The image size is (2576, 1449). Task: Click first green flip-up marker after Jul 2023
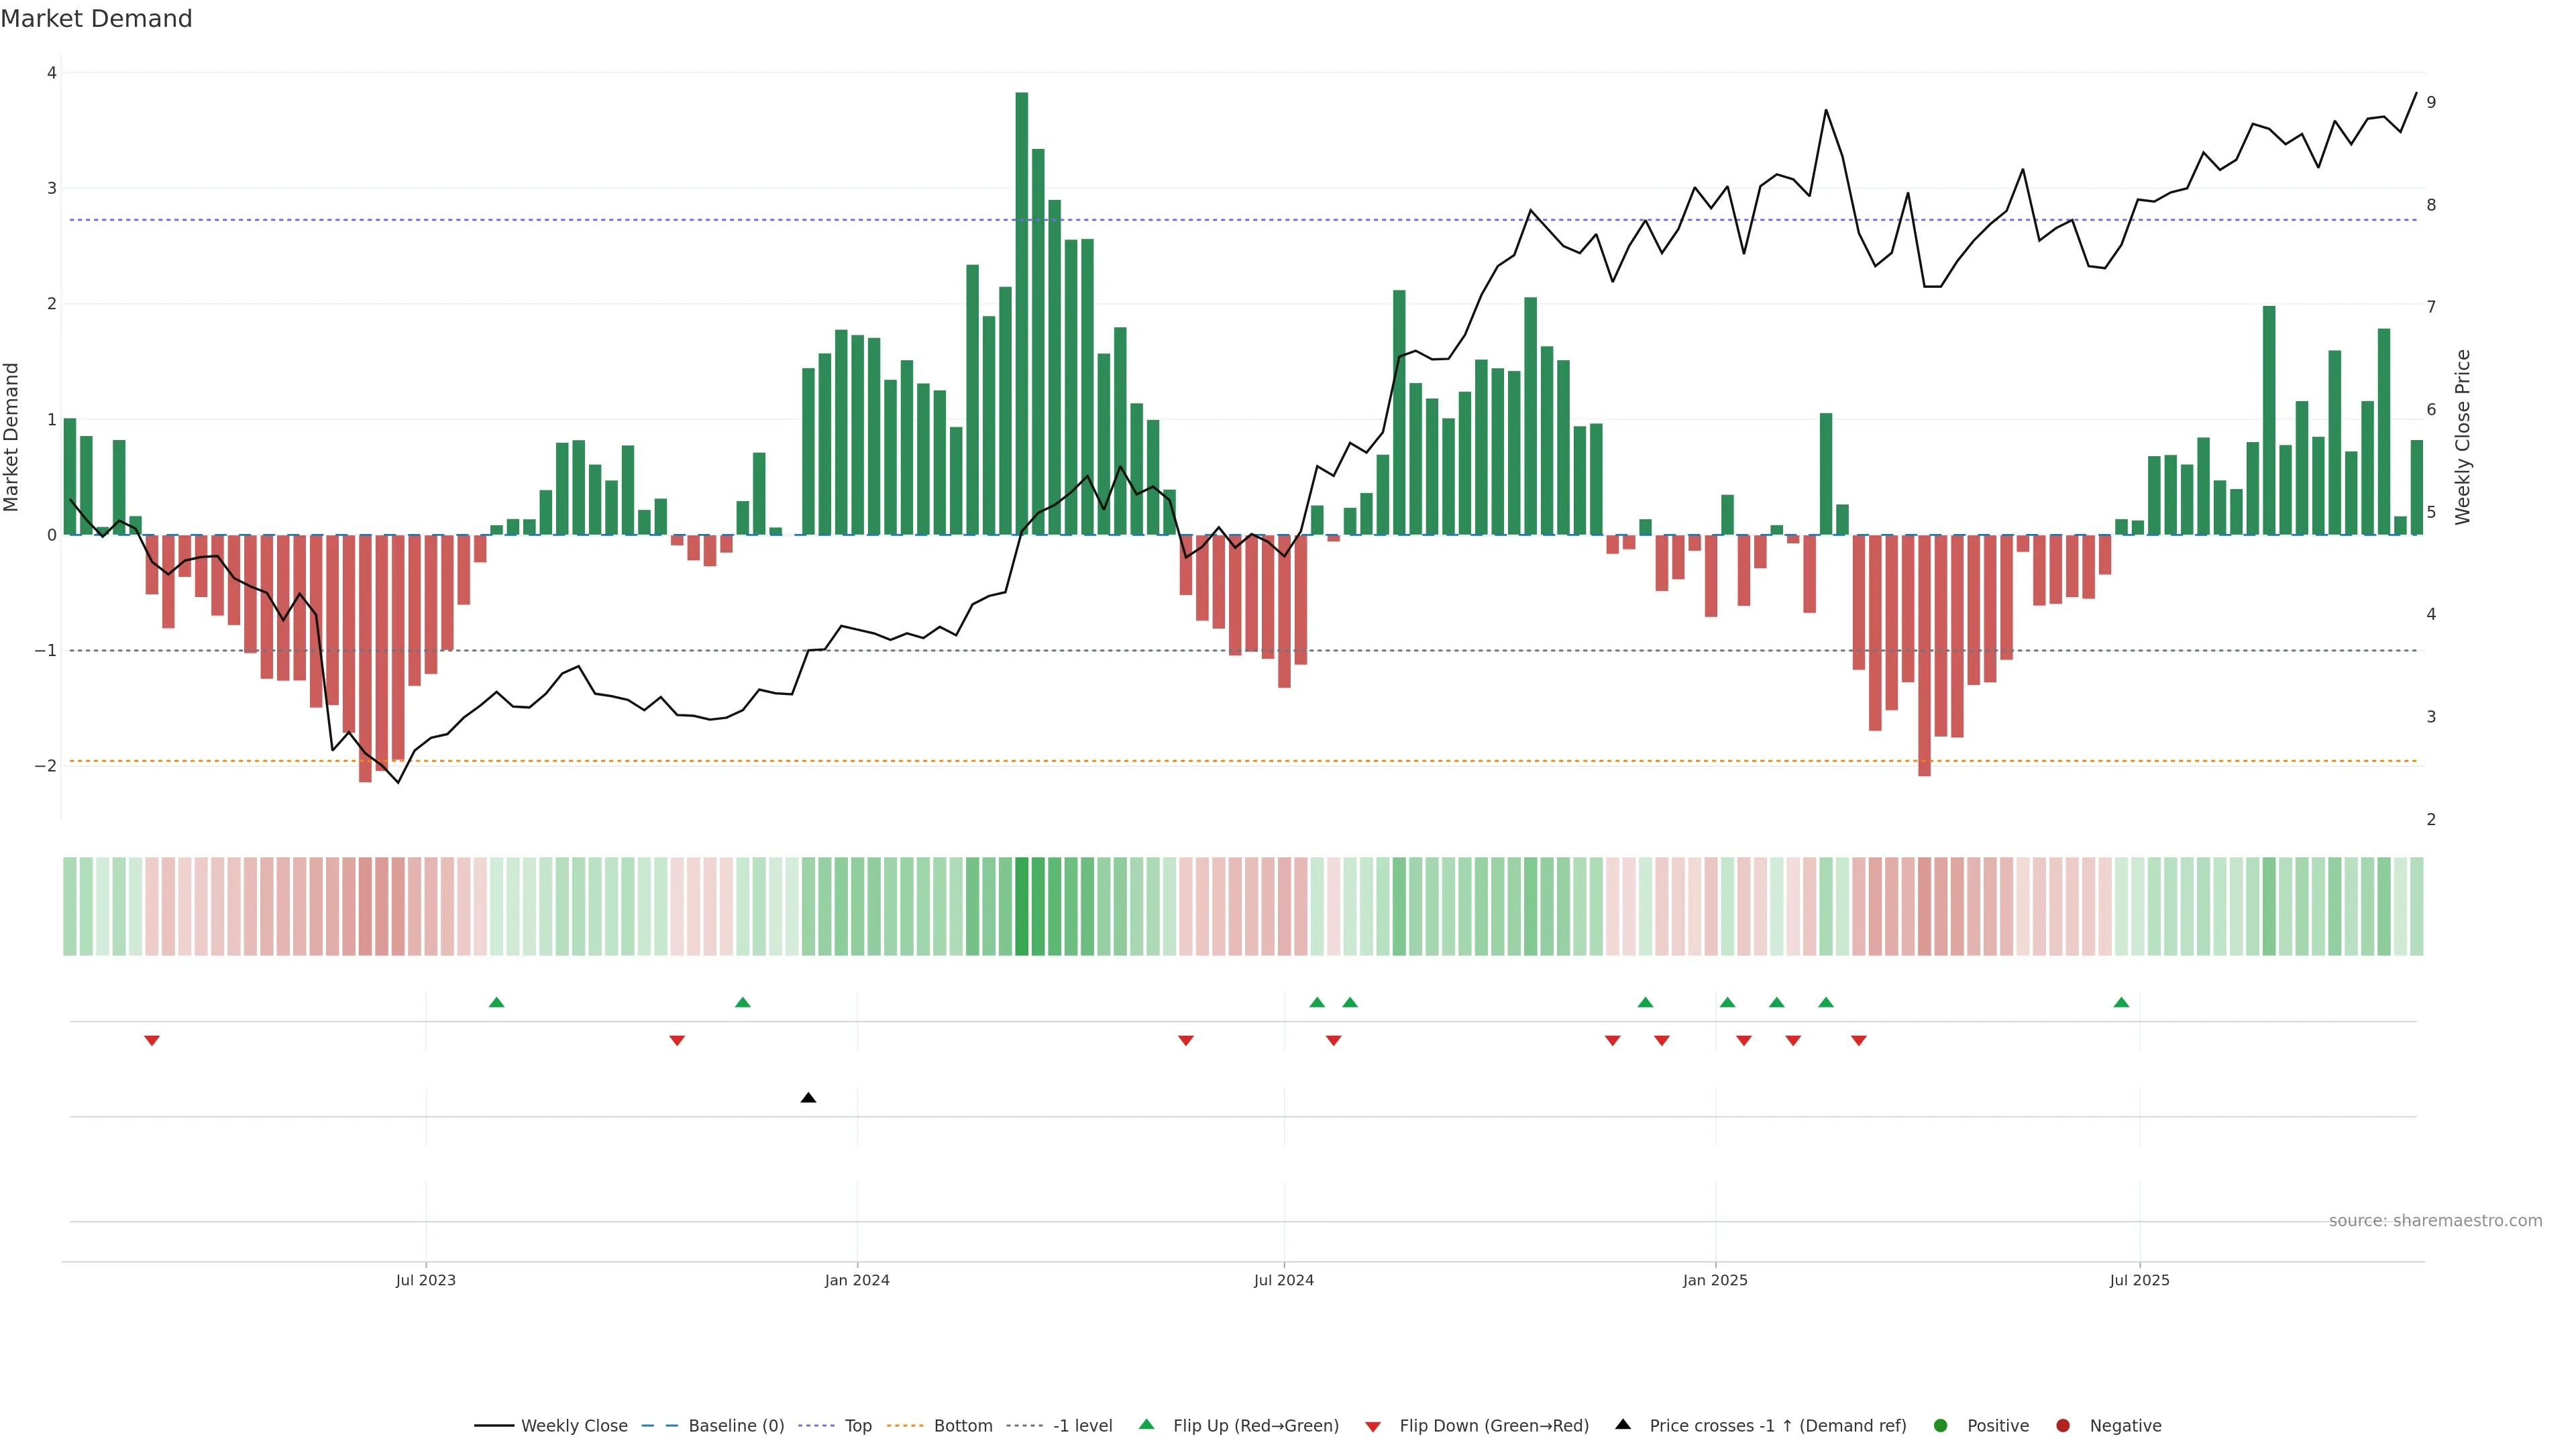pos(496,1002)
